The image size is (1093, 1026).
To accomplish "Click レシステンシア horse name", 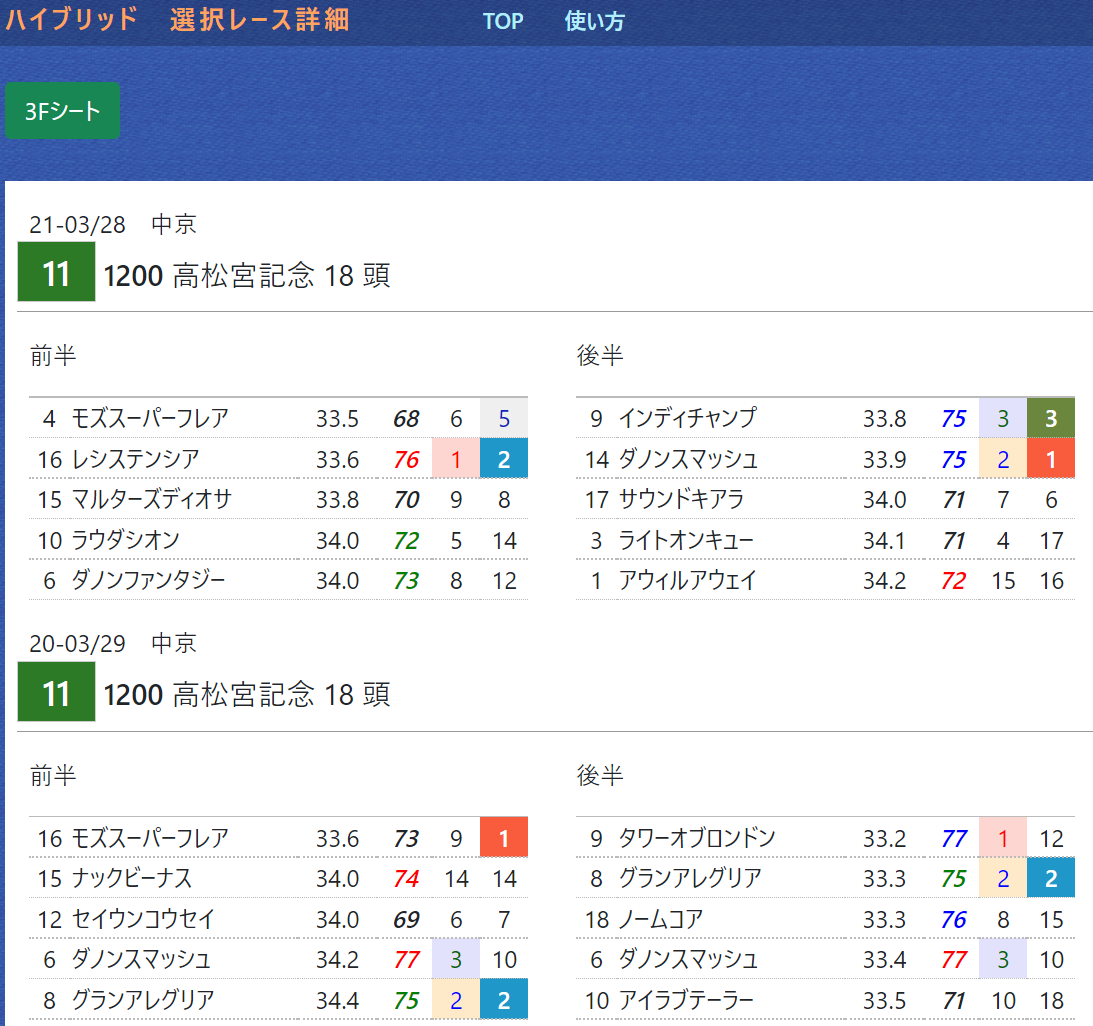I will (136, 459).
